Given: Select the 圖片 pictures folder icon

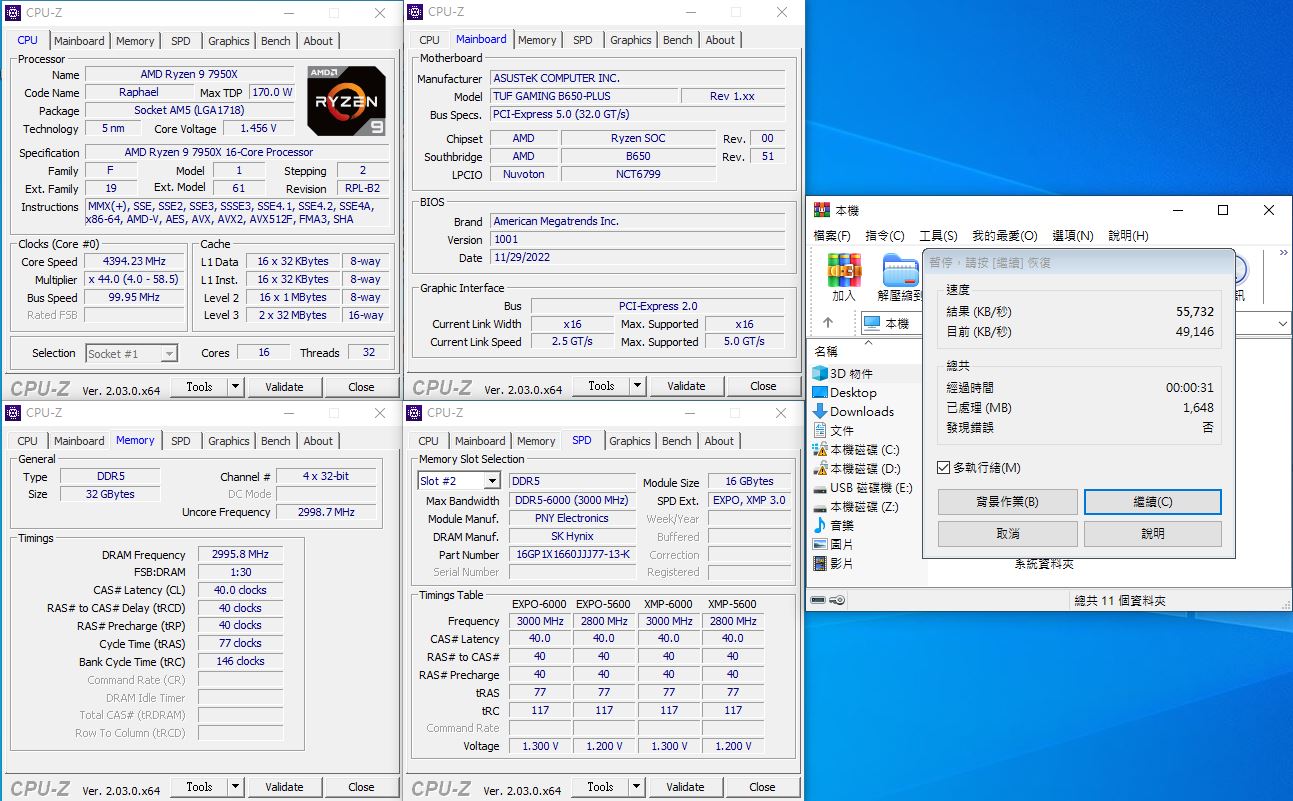Looking at the screenshot, I should (821, 544).
